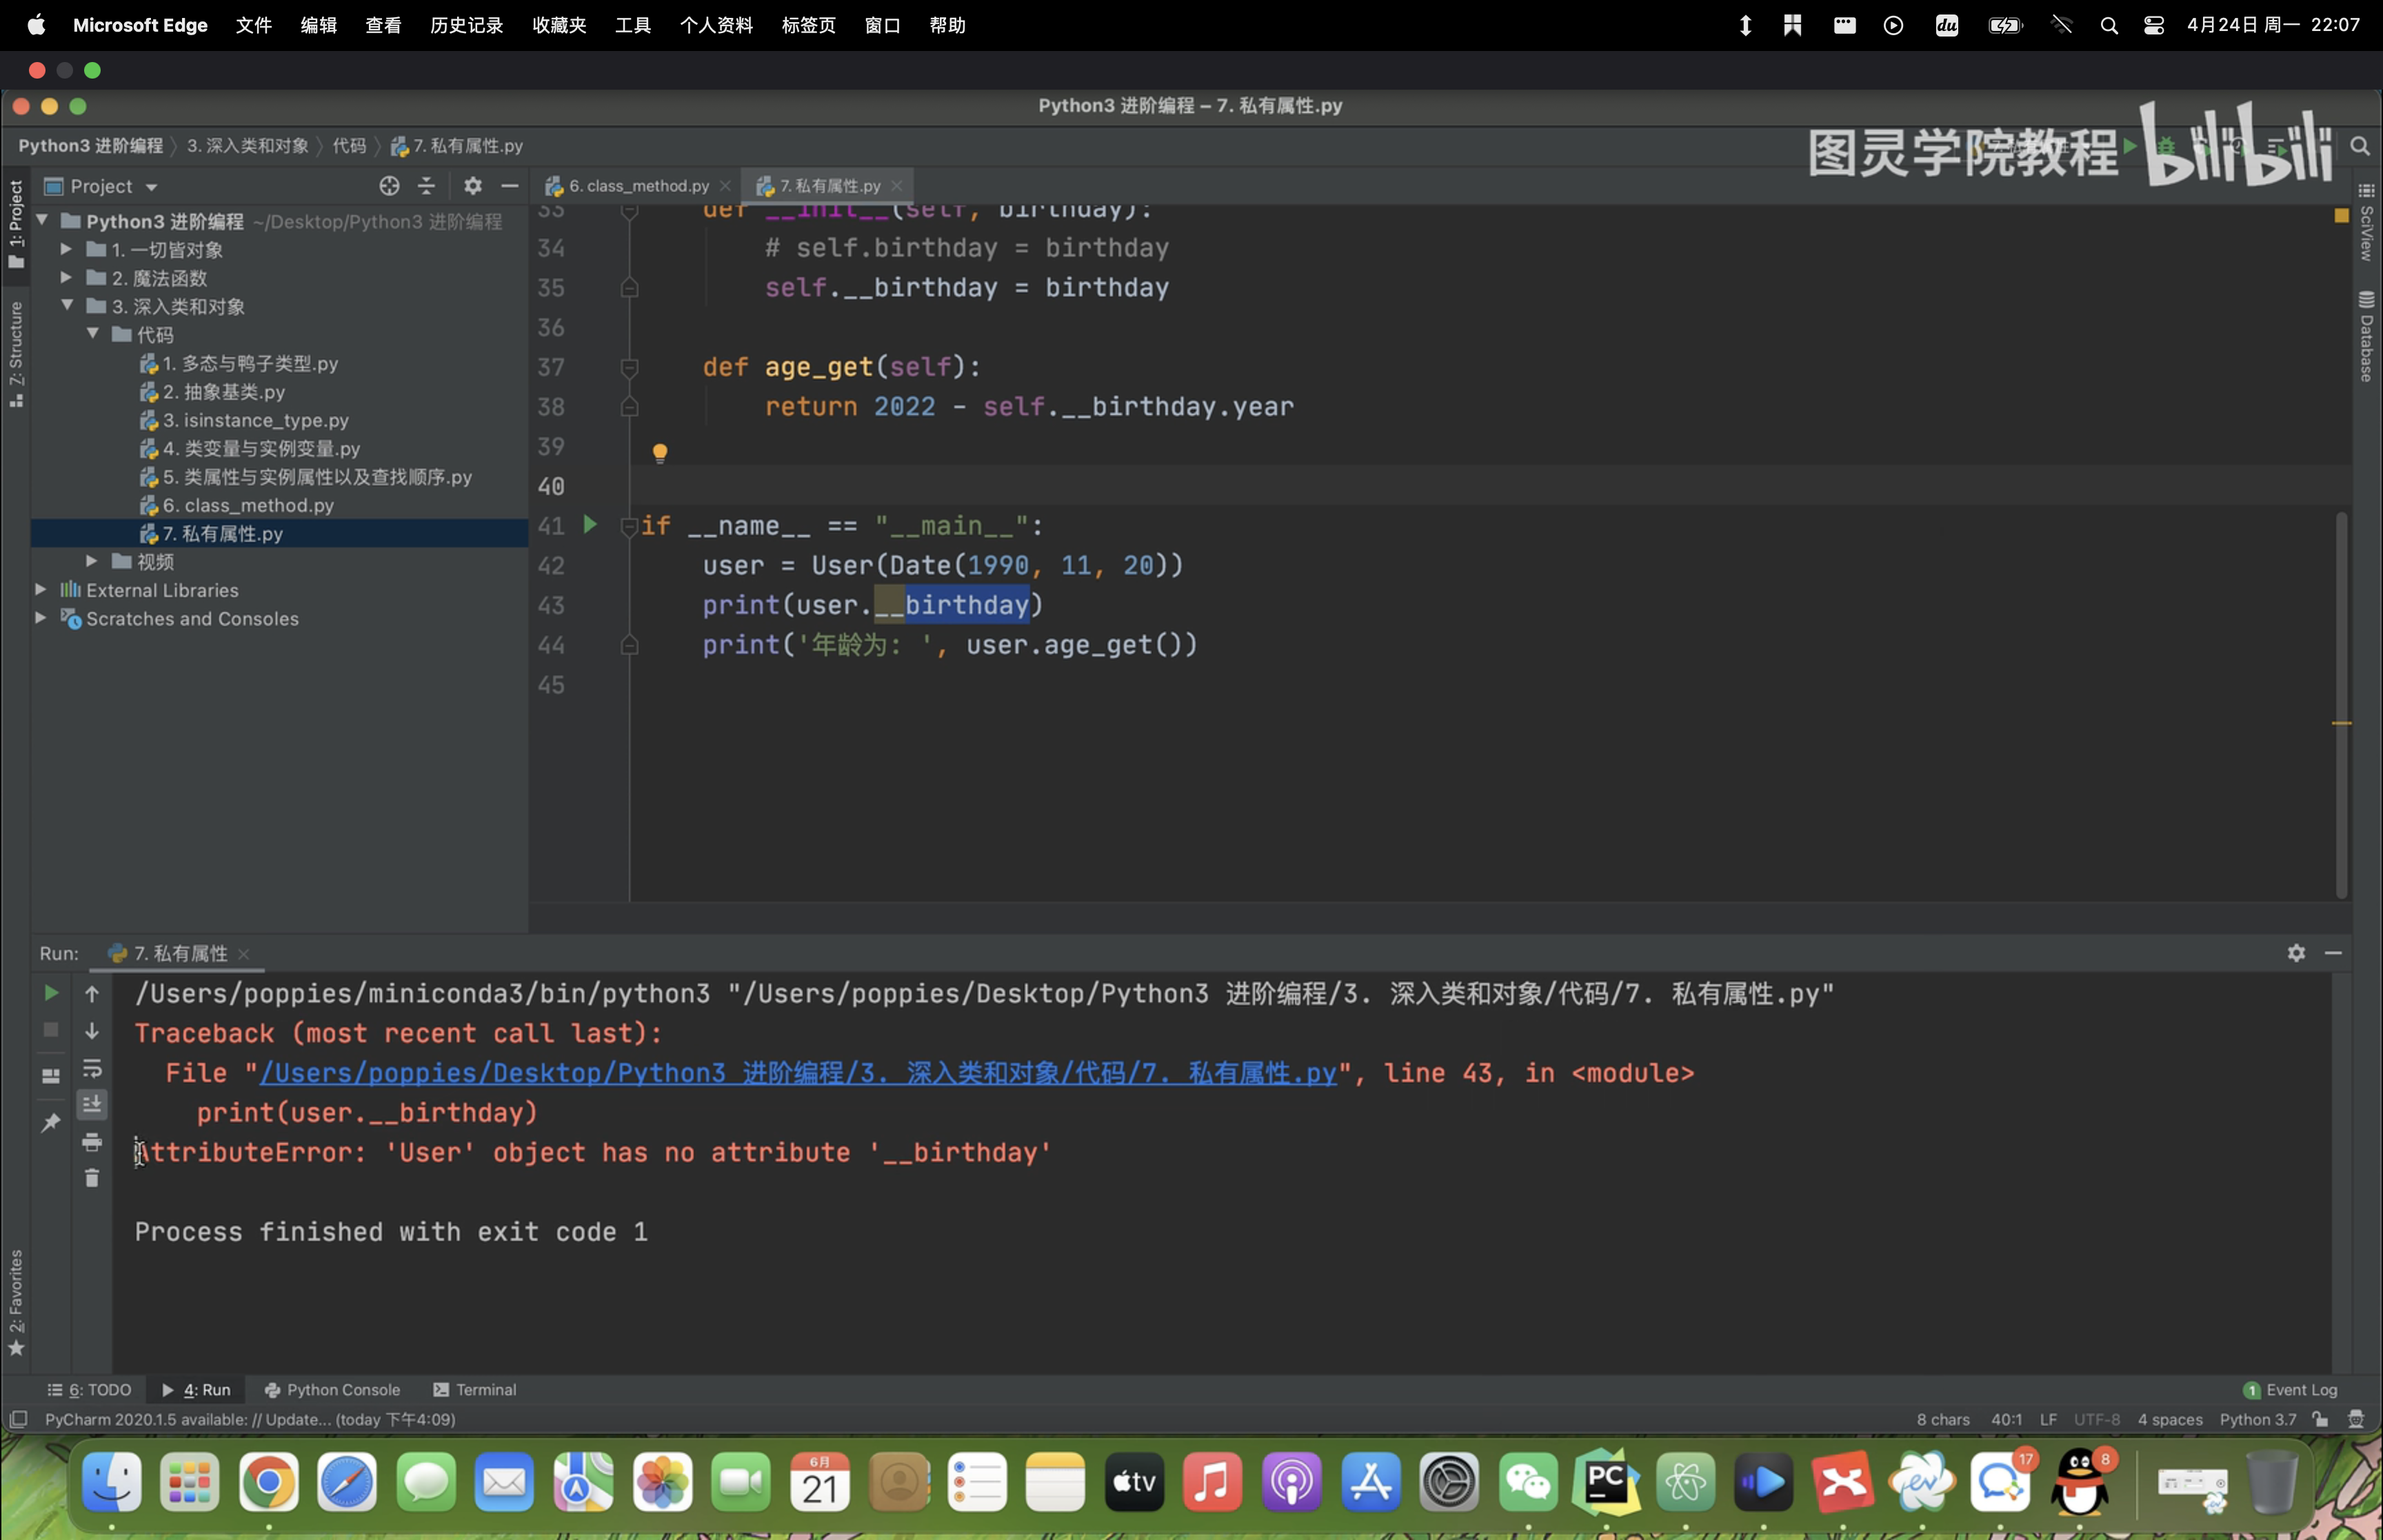This screenshot has height=1540, width=2383.
Task: Open PyCharm from the Dock
Action: (x=1607, y=1482)
